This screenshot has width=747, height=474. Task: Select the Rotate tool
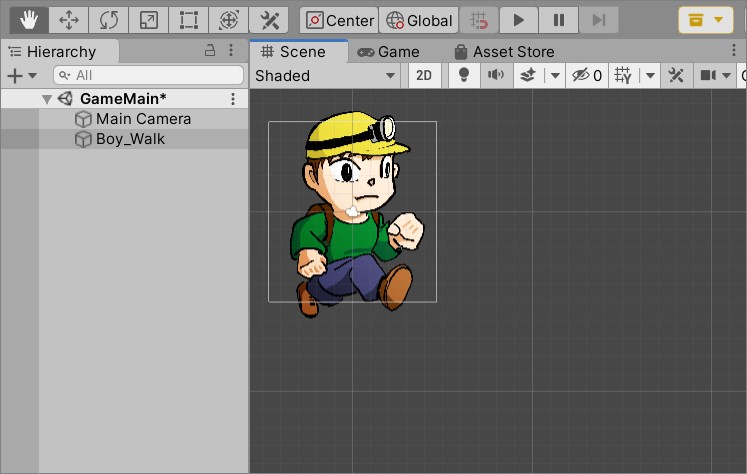[108, 20]
